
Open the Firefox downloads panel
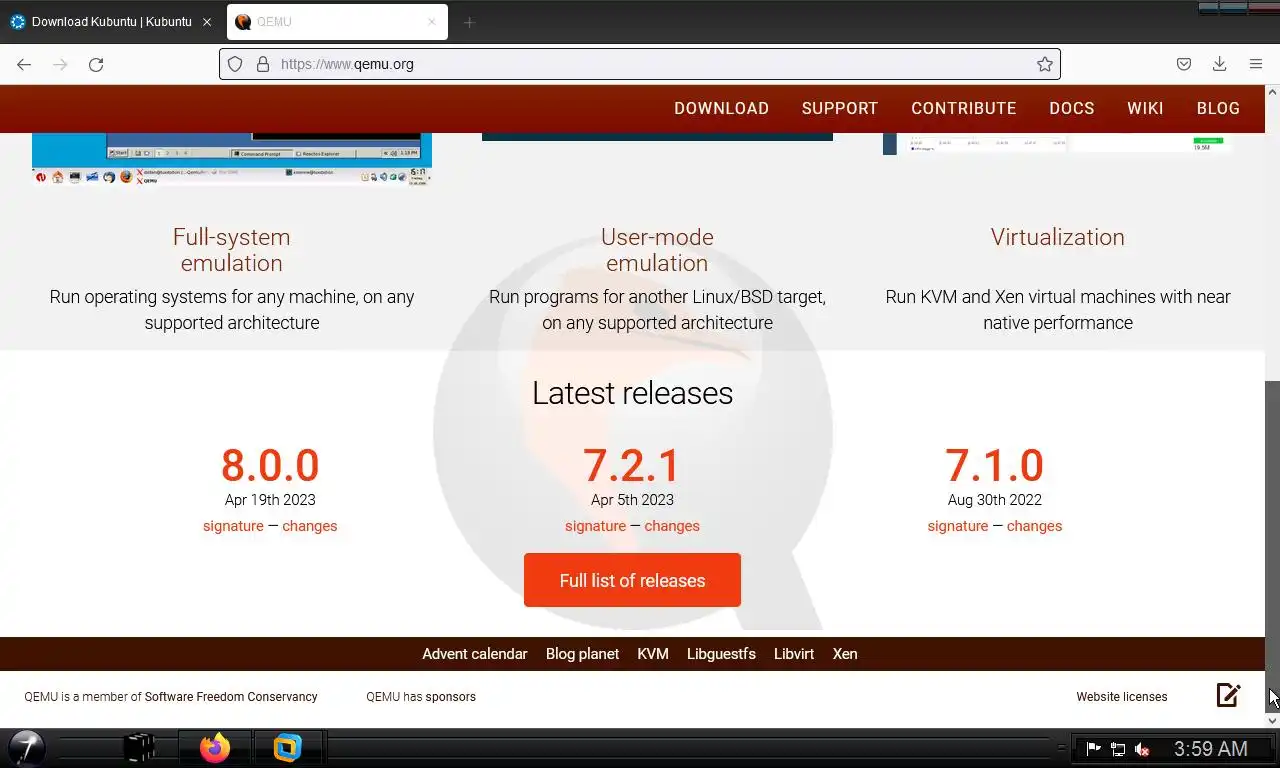coord(1220,64)
